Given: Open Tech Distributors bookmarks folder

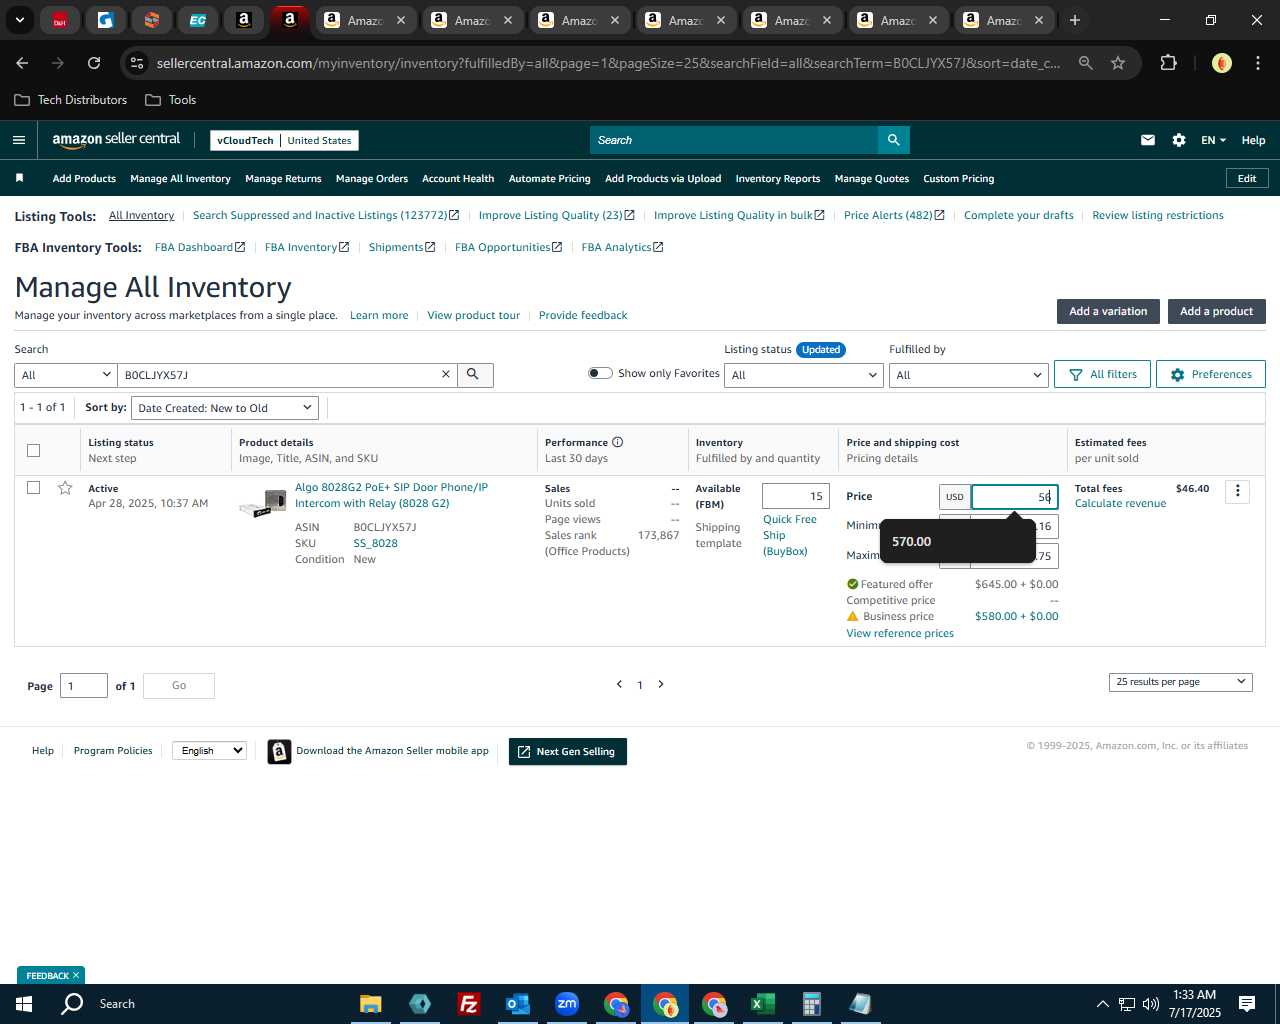Looking at the screenshot, I should pos(71,100).
